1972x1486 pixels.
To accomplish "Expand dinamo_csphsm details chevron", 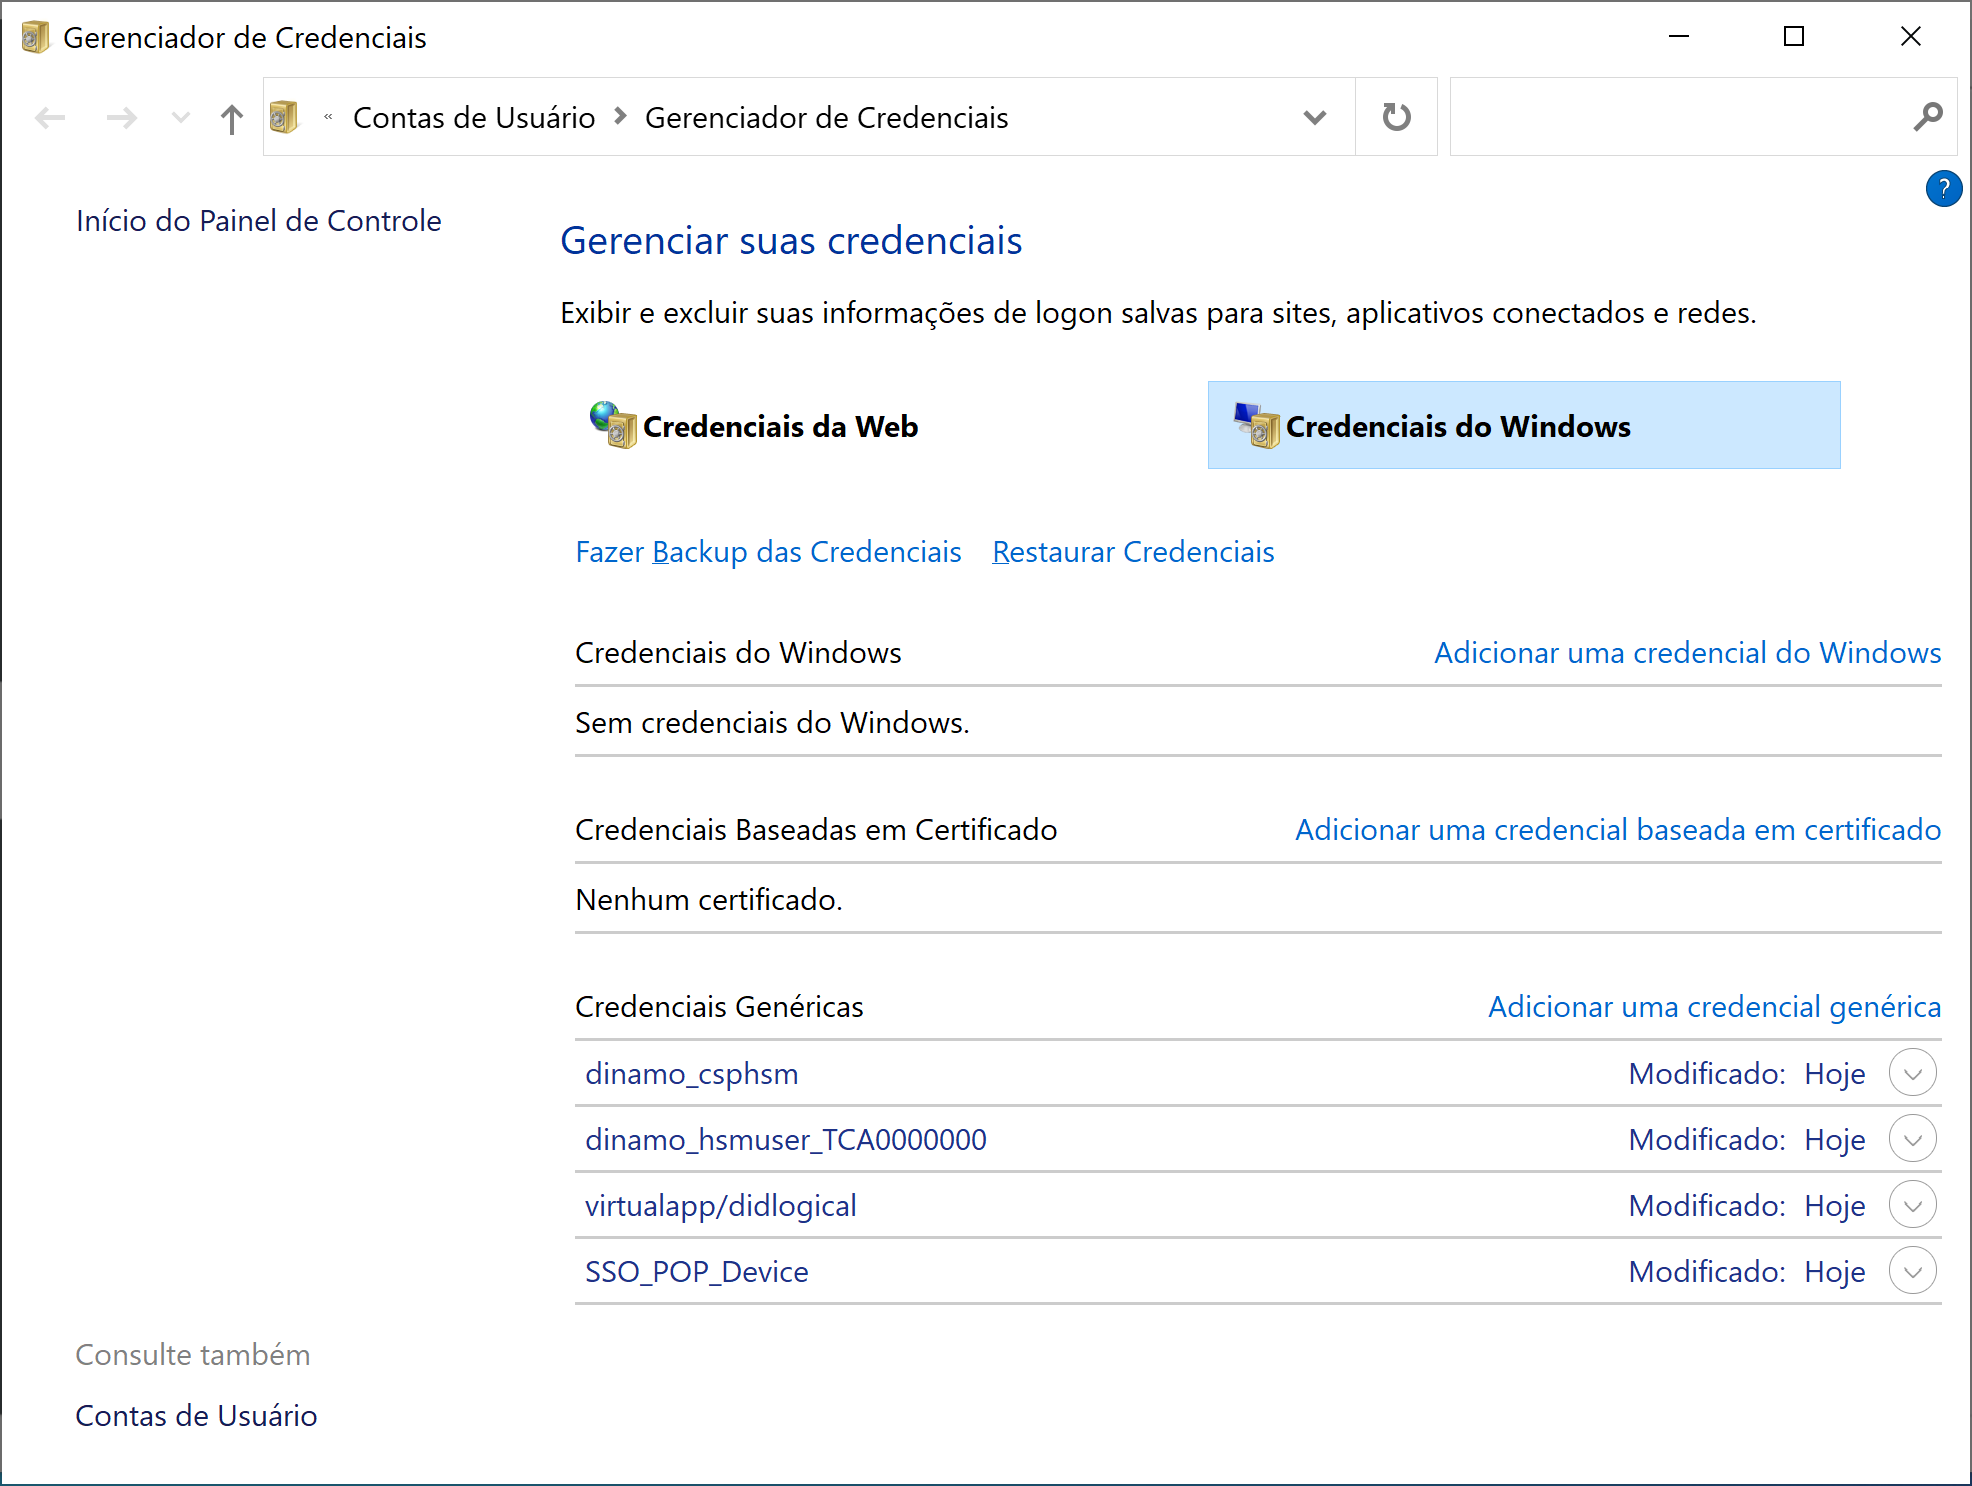I will [1912, 1073].
